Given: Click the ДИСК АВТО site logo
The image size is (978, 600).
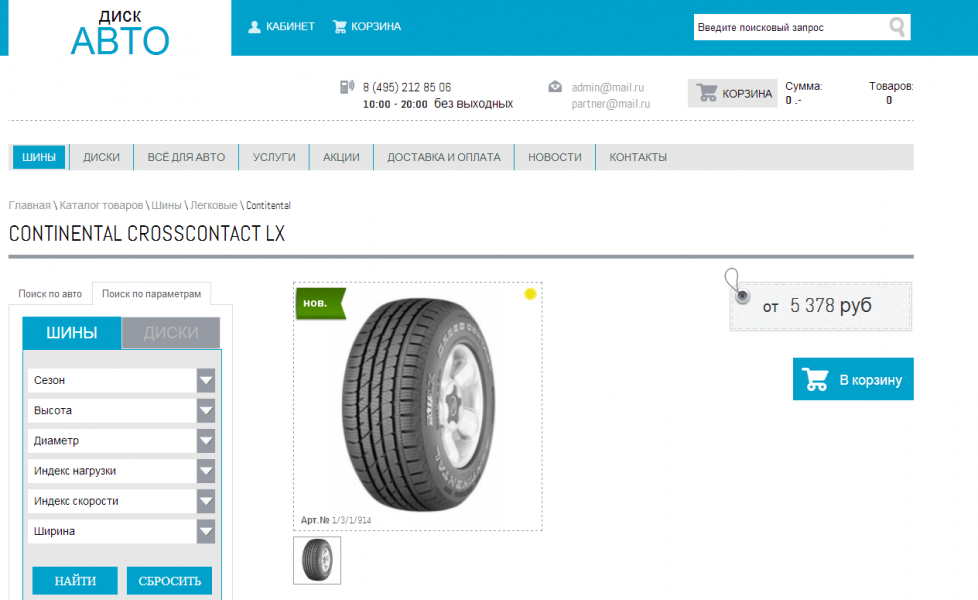Looking at the screenshot, I should coord(120,32).
